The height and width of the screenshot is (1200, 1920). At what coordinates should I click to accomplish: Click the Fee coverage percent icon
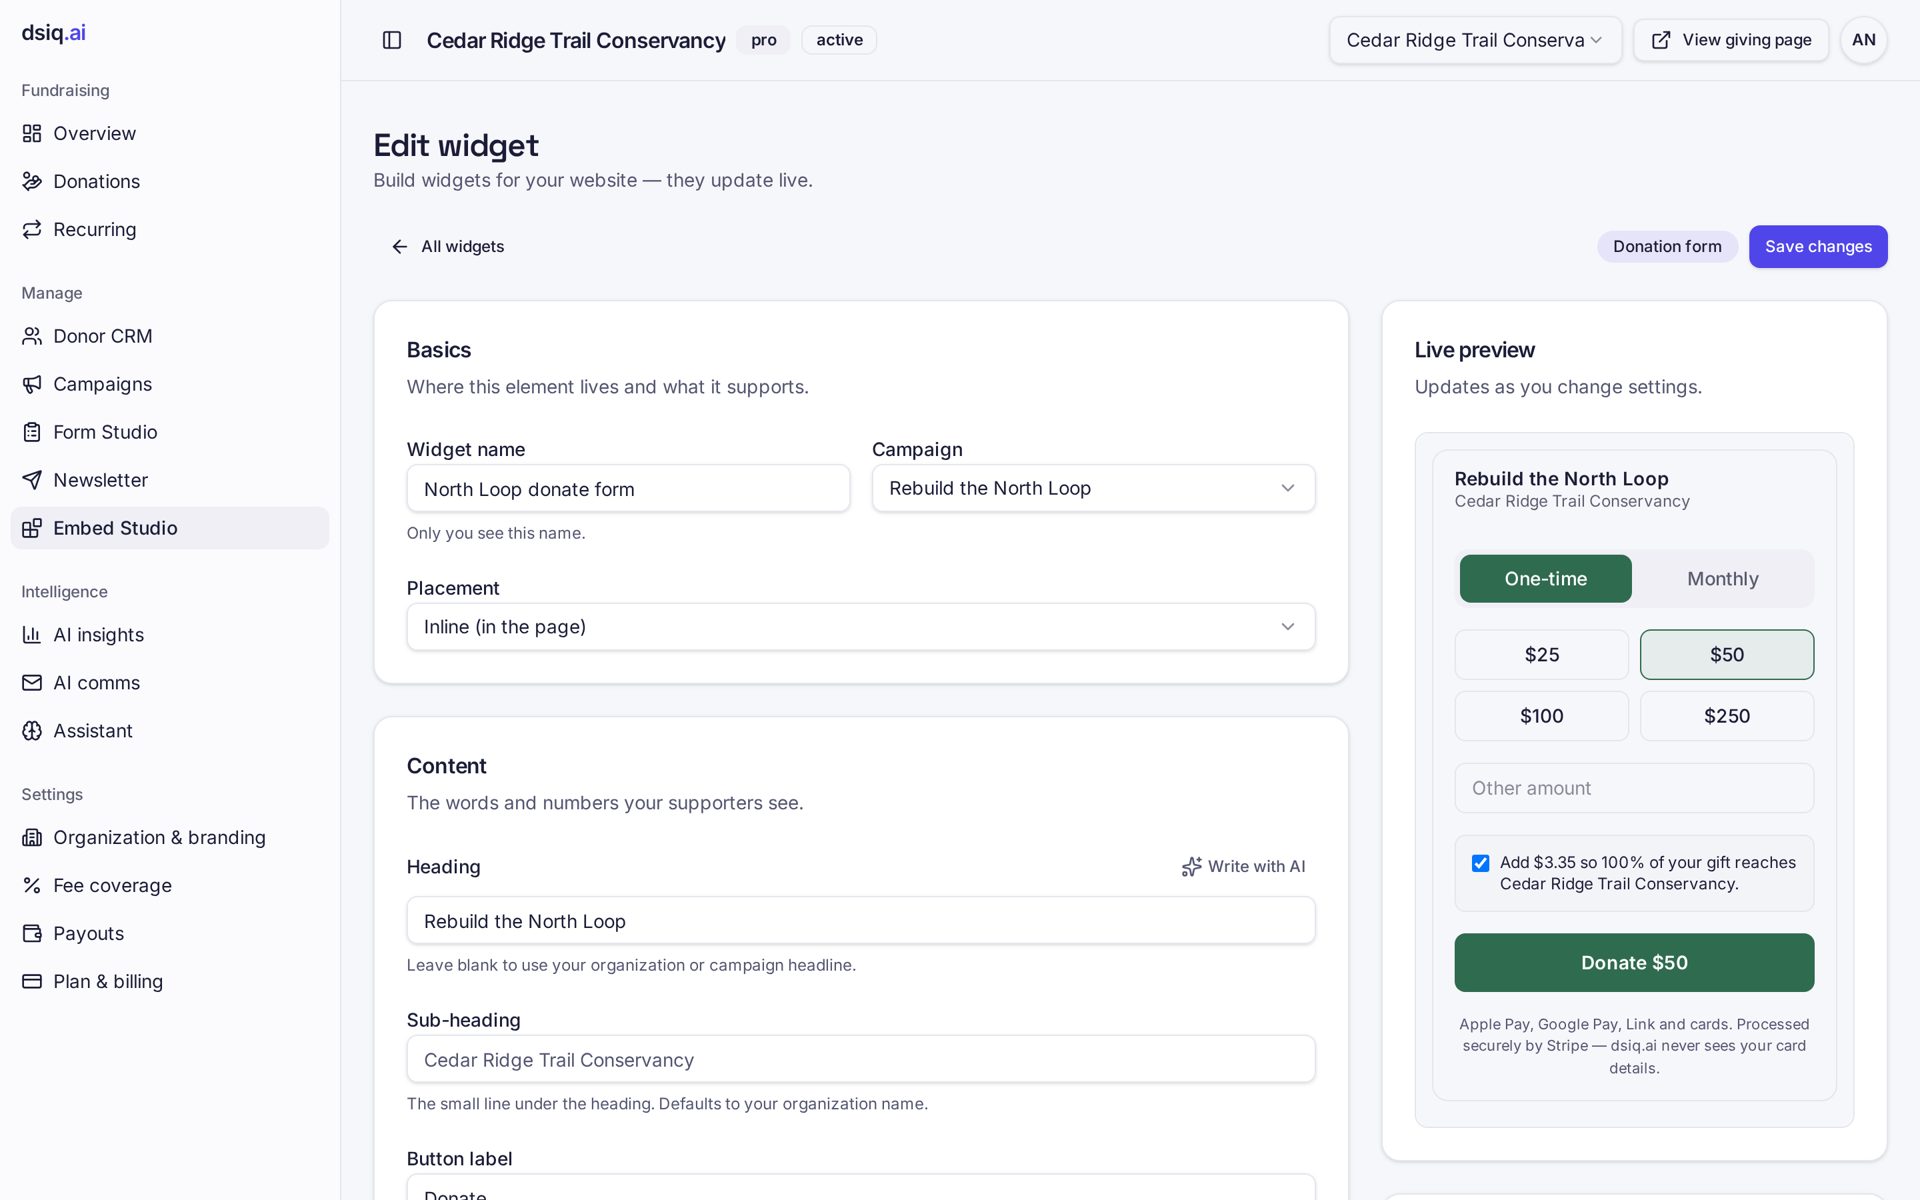[x=32, y=886]
